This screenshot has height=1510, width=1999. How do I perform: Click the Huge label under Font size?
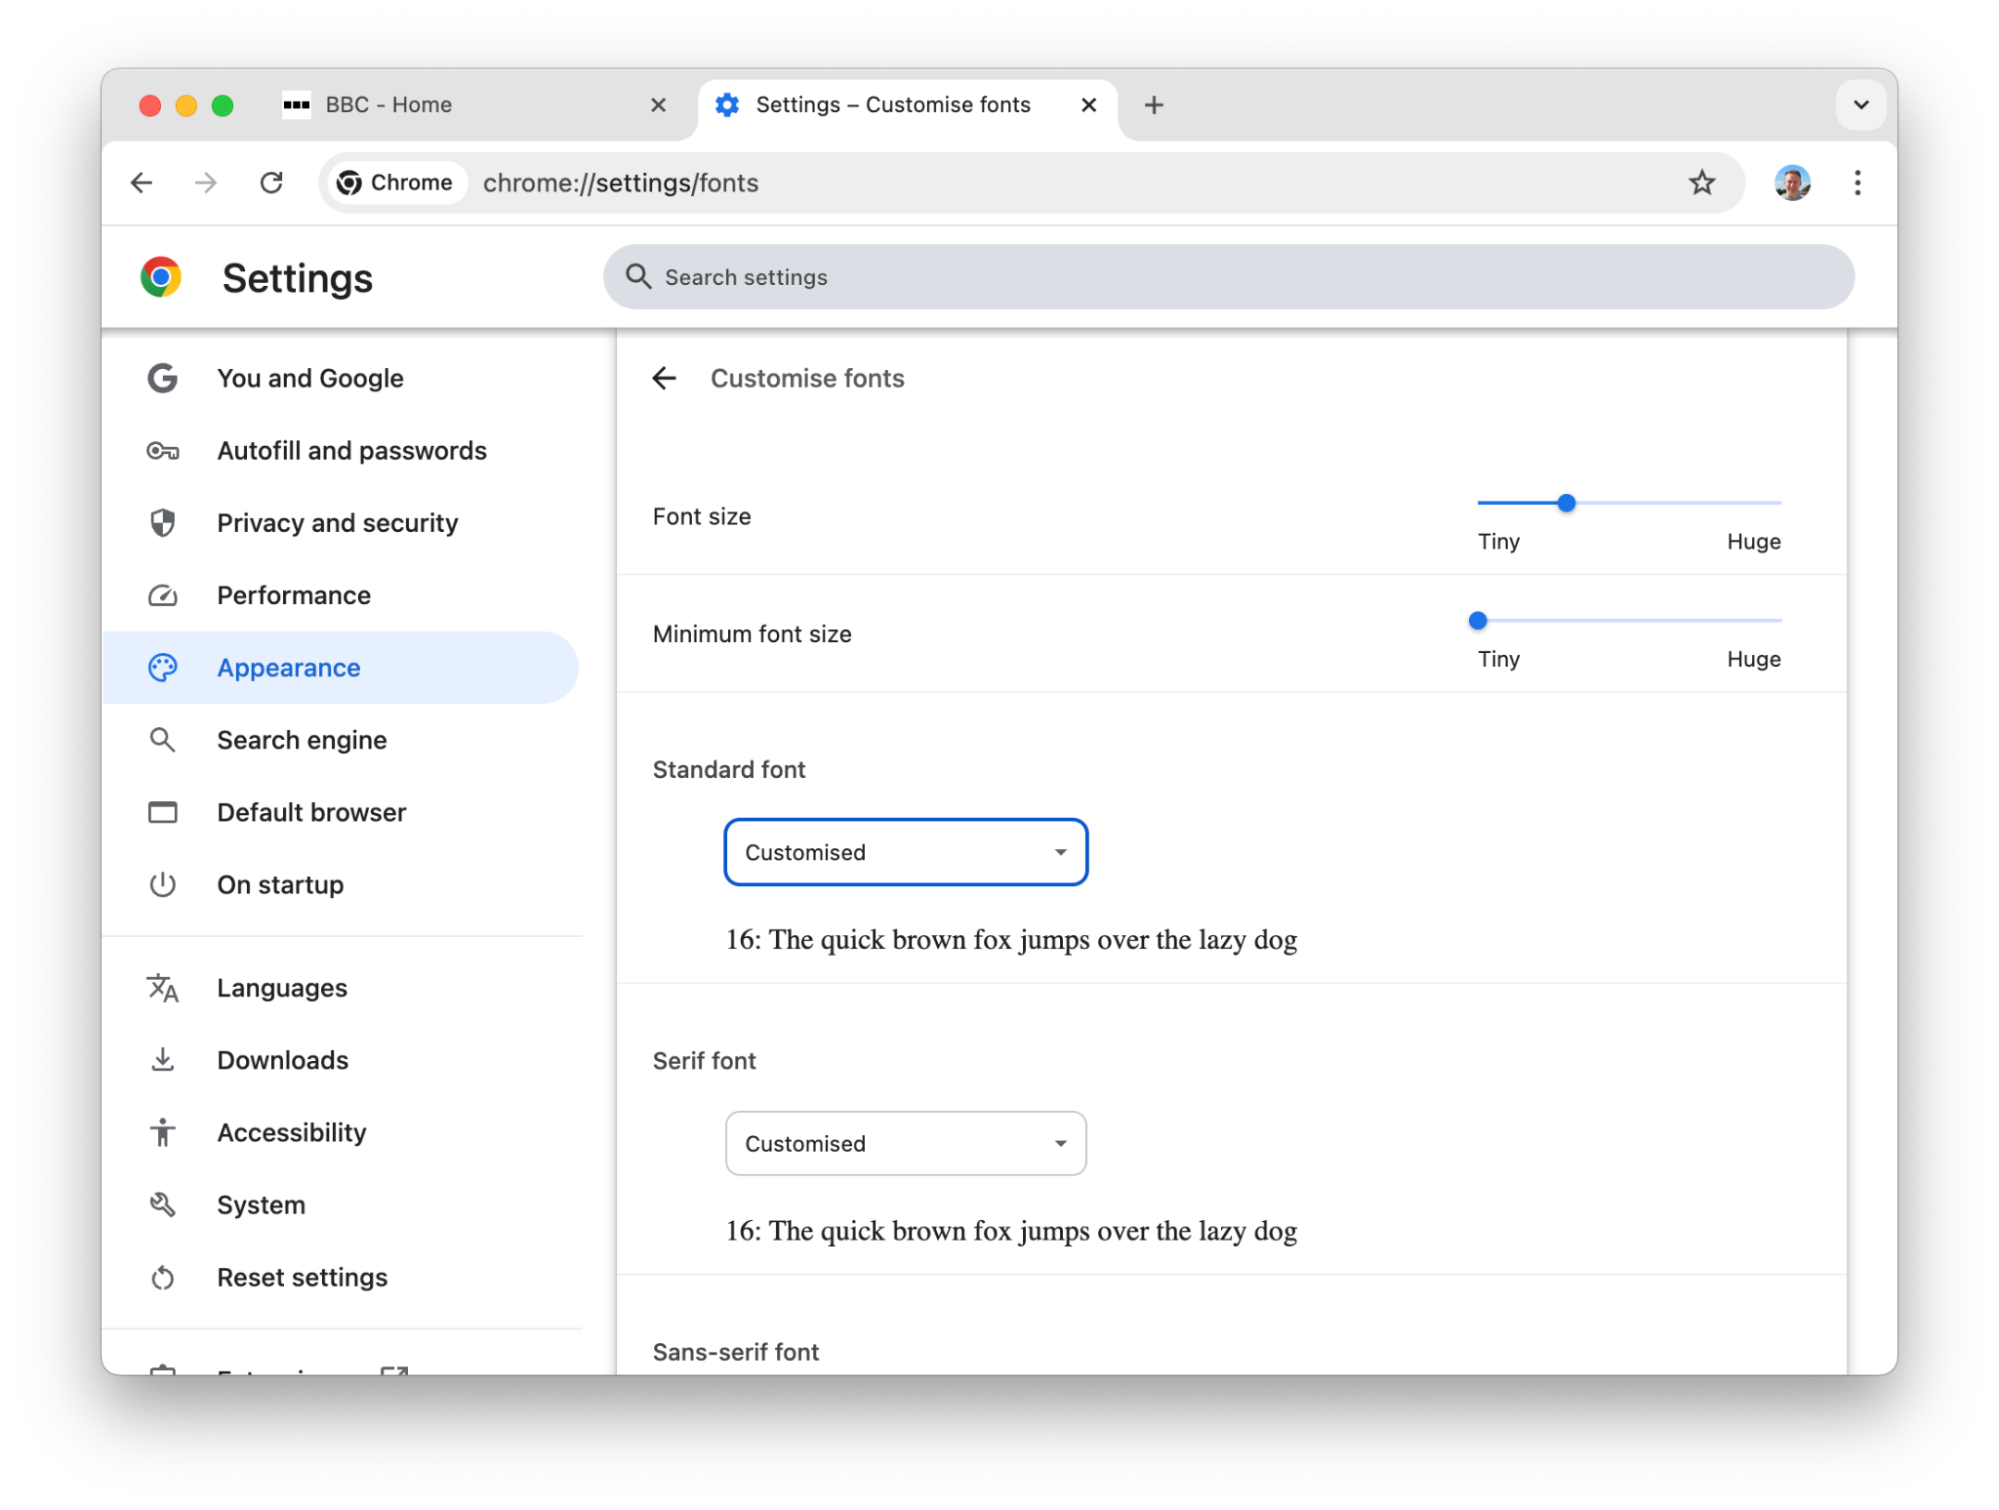1753,541
